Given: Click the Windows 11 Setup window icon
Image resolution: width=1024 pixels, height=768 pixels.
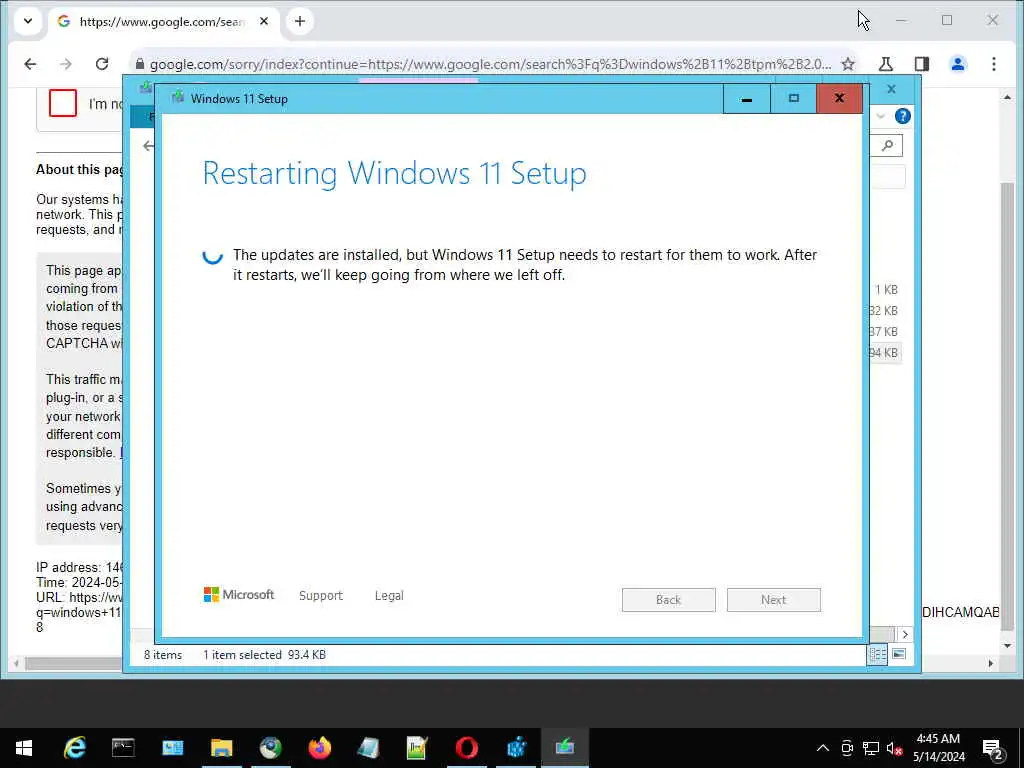Looking at the screenshot, I should (177, 98).
